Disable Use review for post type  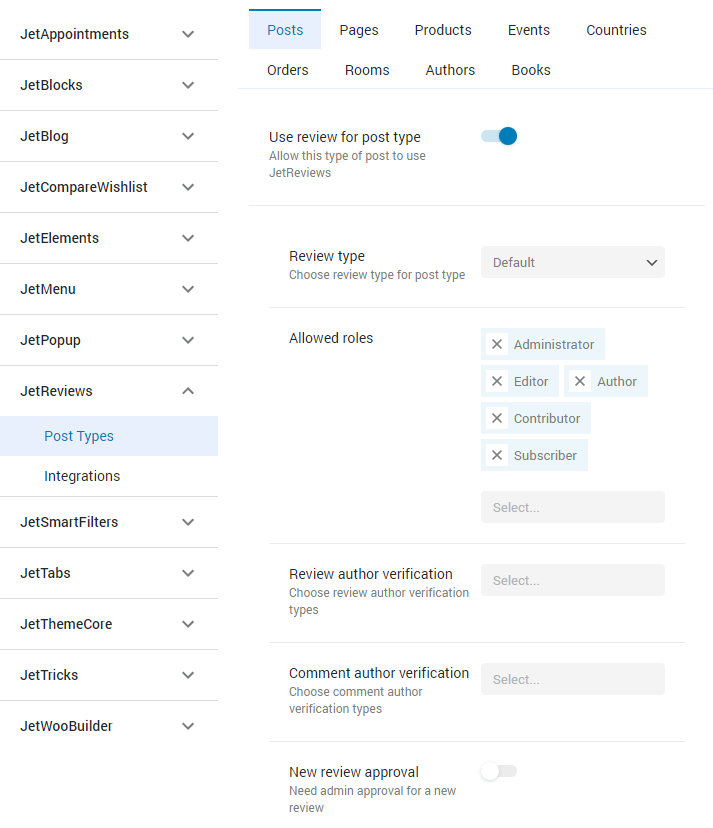[499, 136]
